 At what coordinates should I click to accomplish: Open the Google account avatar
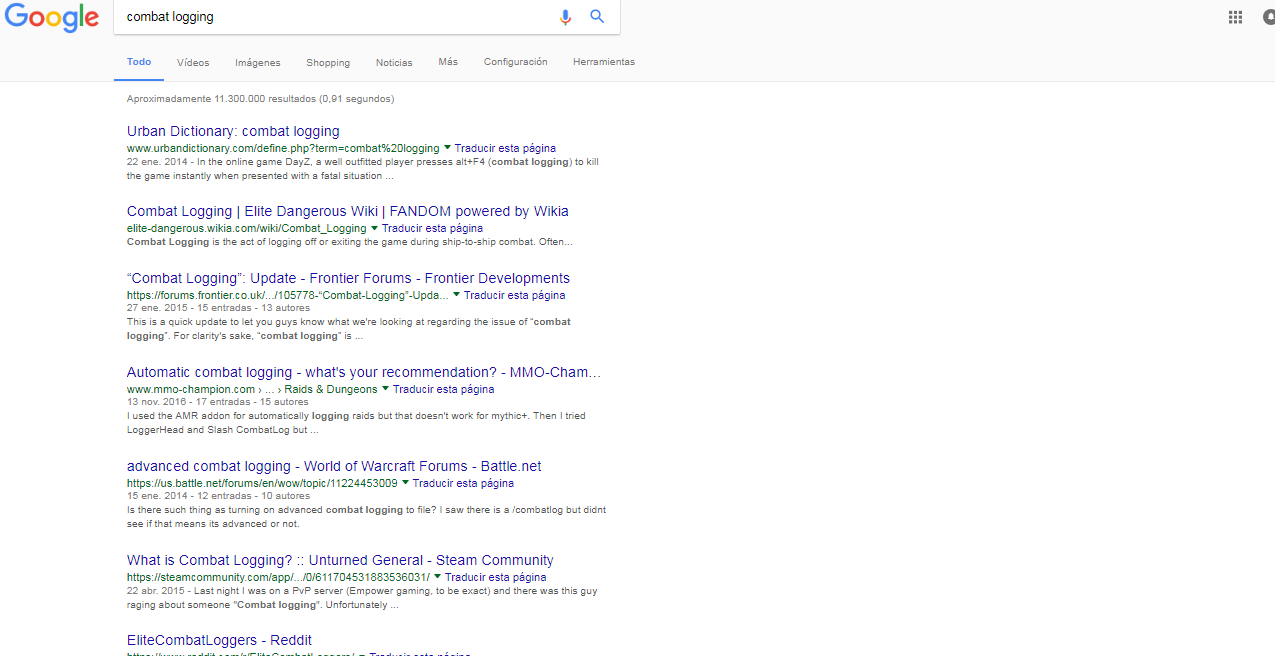coord(1269,17)
